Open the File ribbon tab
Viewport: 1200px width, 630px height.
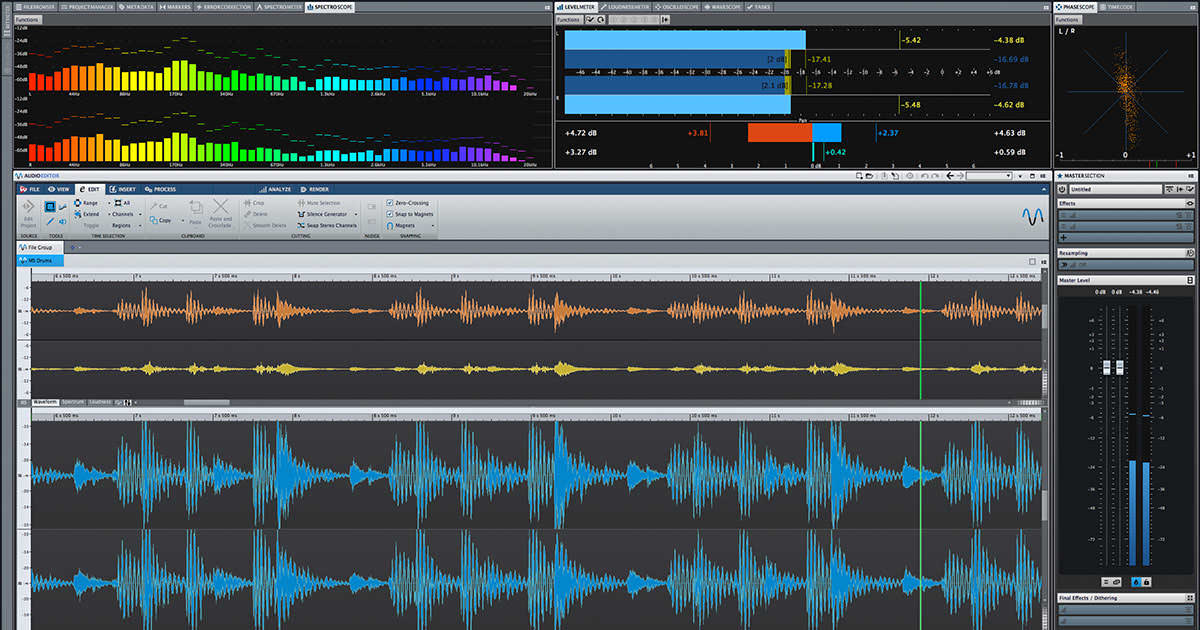click(x=30, y=188)
